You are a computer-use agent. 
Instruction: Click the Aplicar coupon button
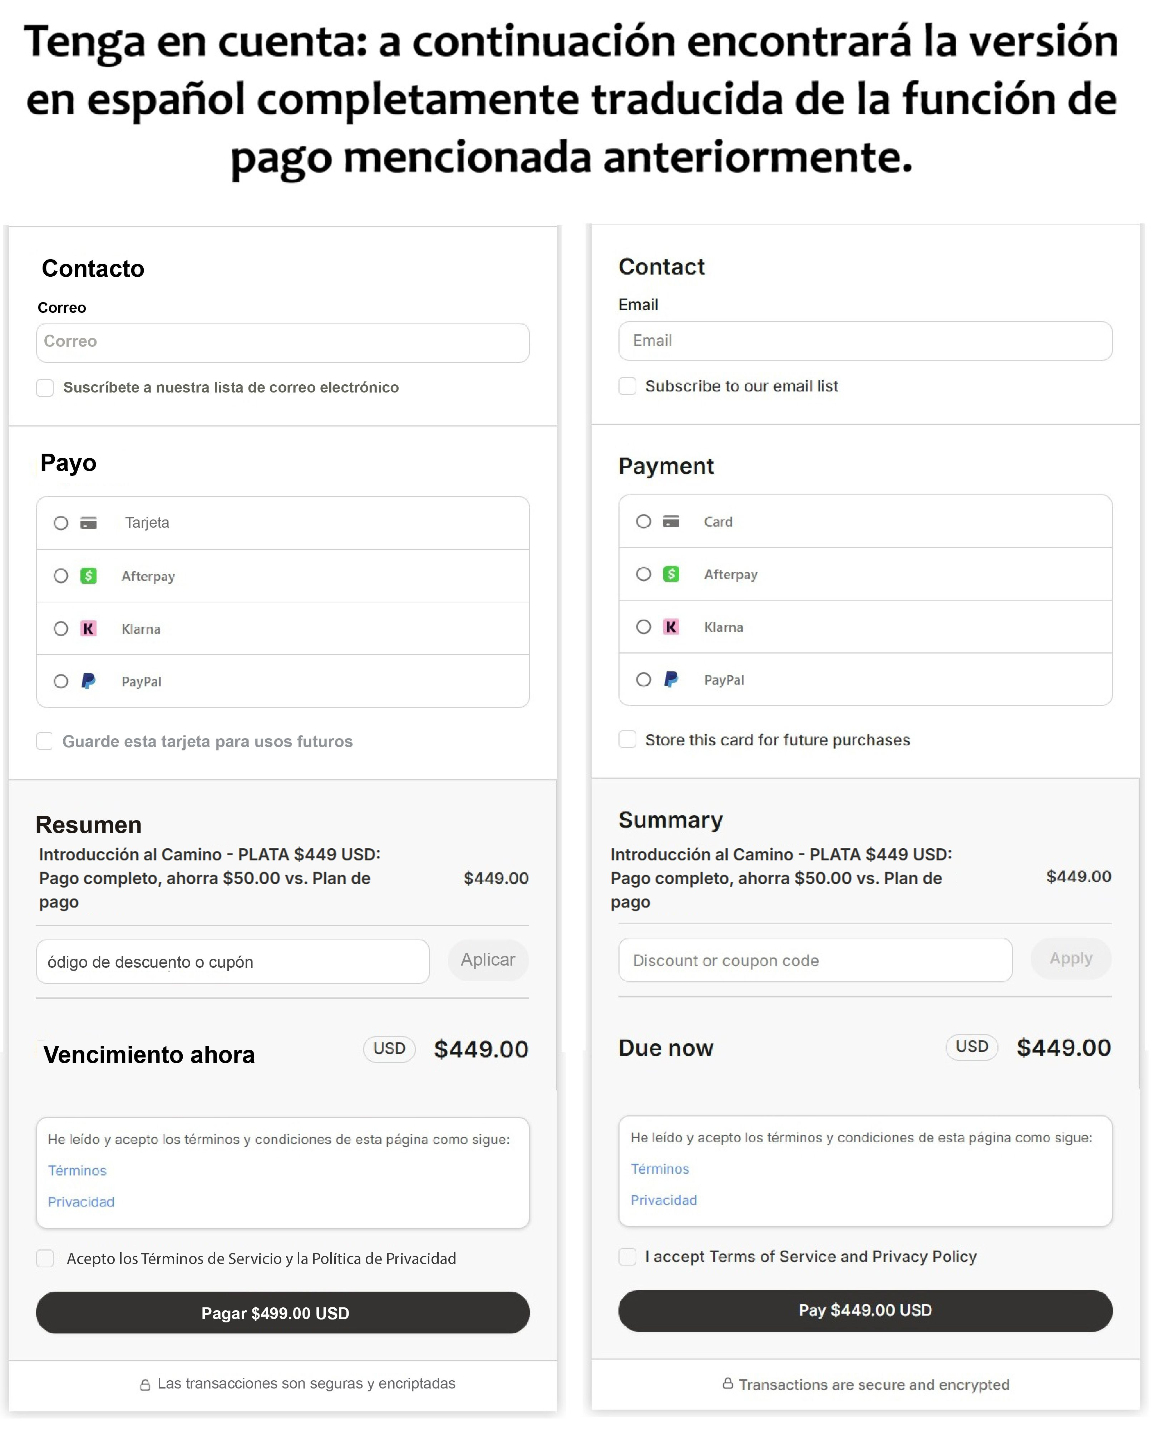coord(488,960)
